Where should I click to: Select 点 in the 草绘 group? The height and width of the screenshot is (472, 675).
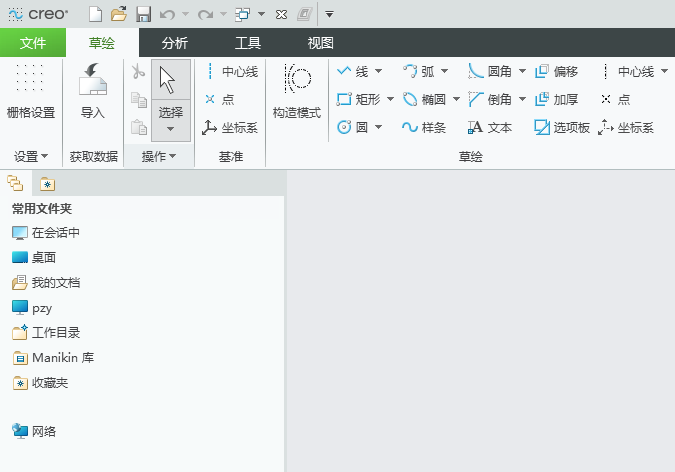616,99
